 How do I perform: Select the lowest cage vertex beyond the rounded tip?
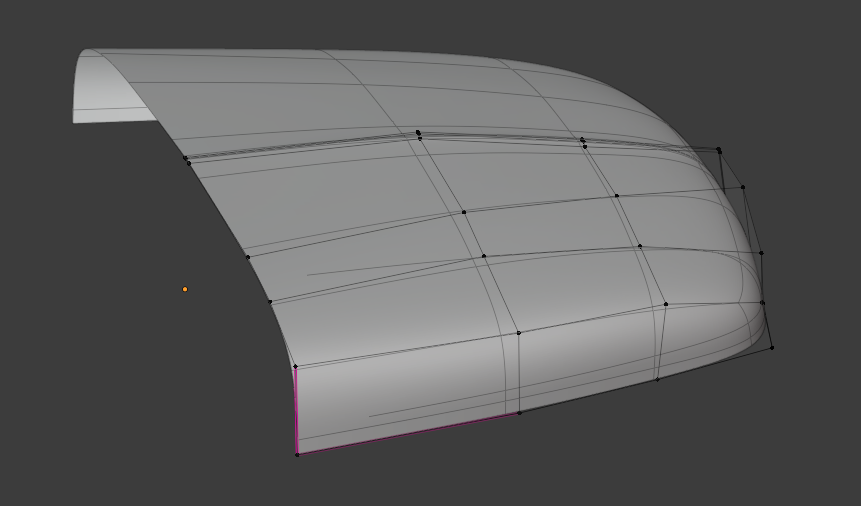(x=772, y=347)
